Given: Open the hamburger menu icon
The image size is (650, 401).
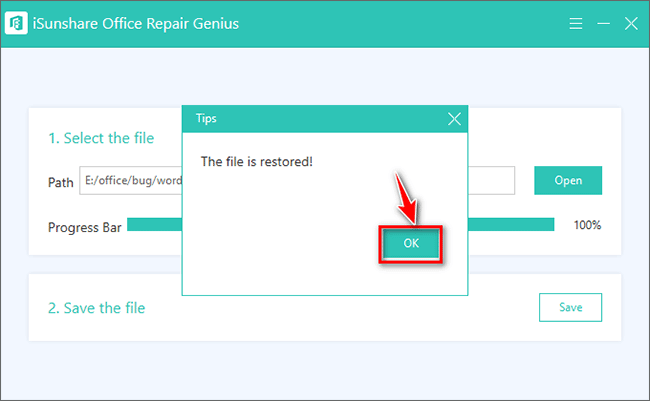Looking at the screenshot, I should click(575, 23).
